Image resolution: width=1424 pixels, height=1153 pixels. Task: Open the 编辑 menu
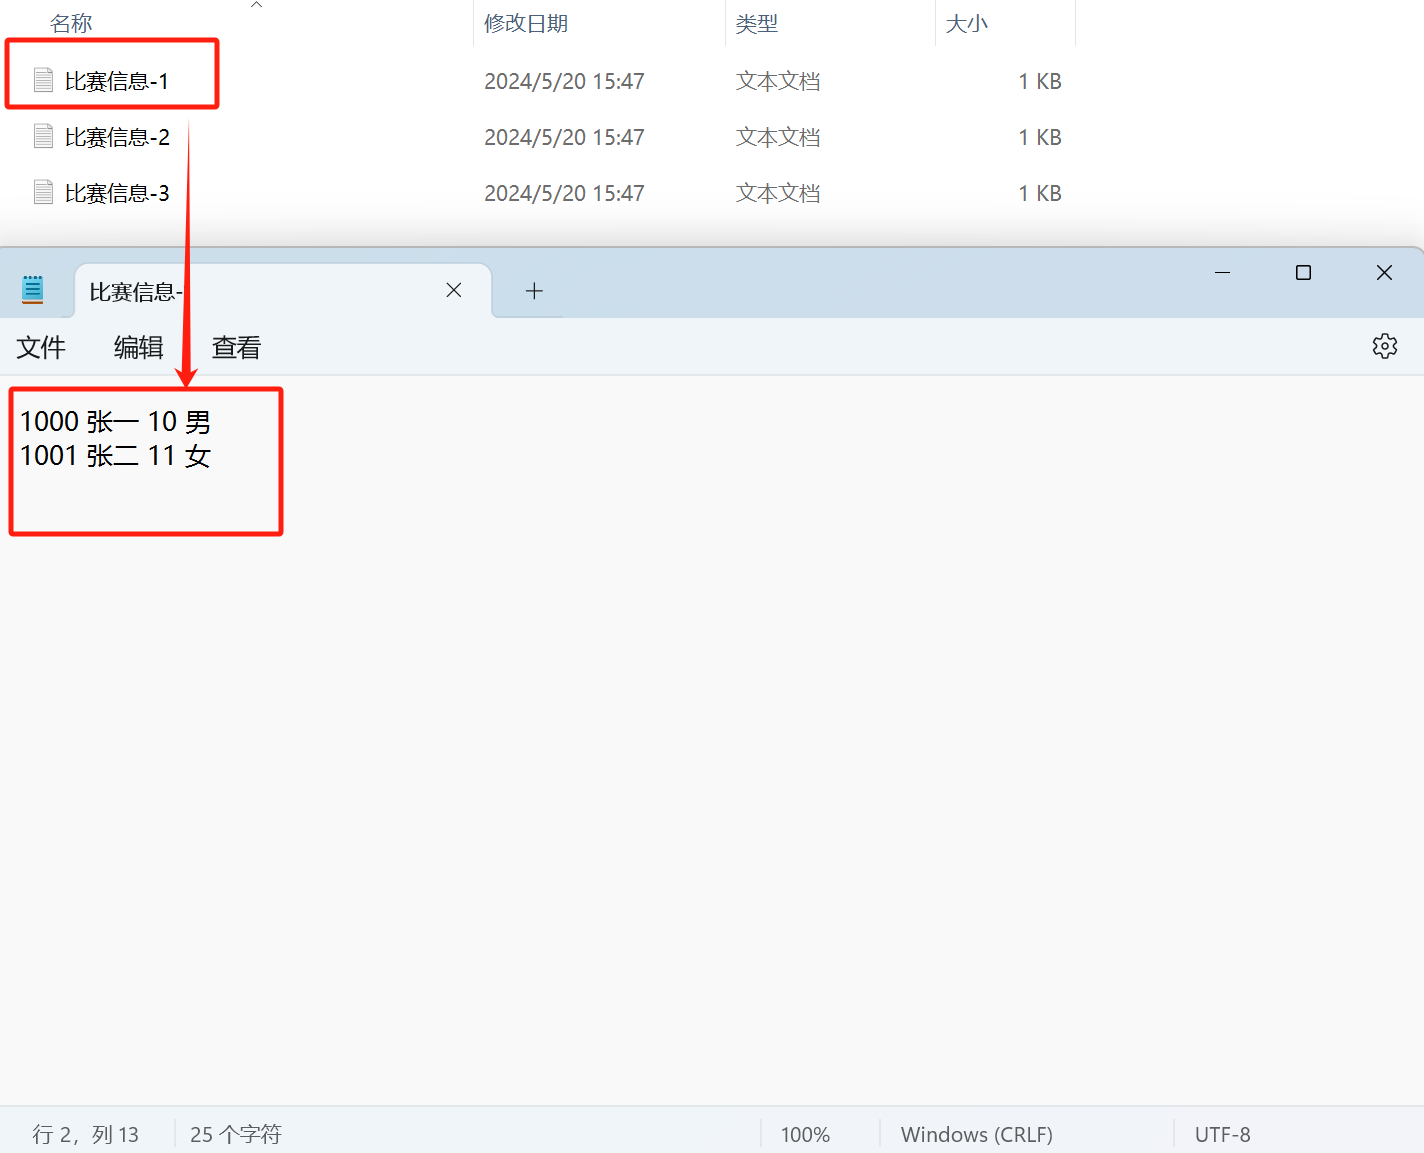137,347
